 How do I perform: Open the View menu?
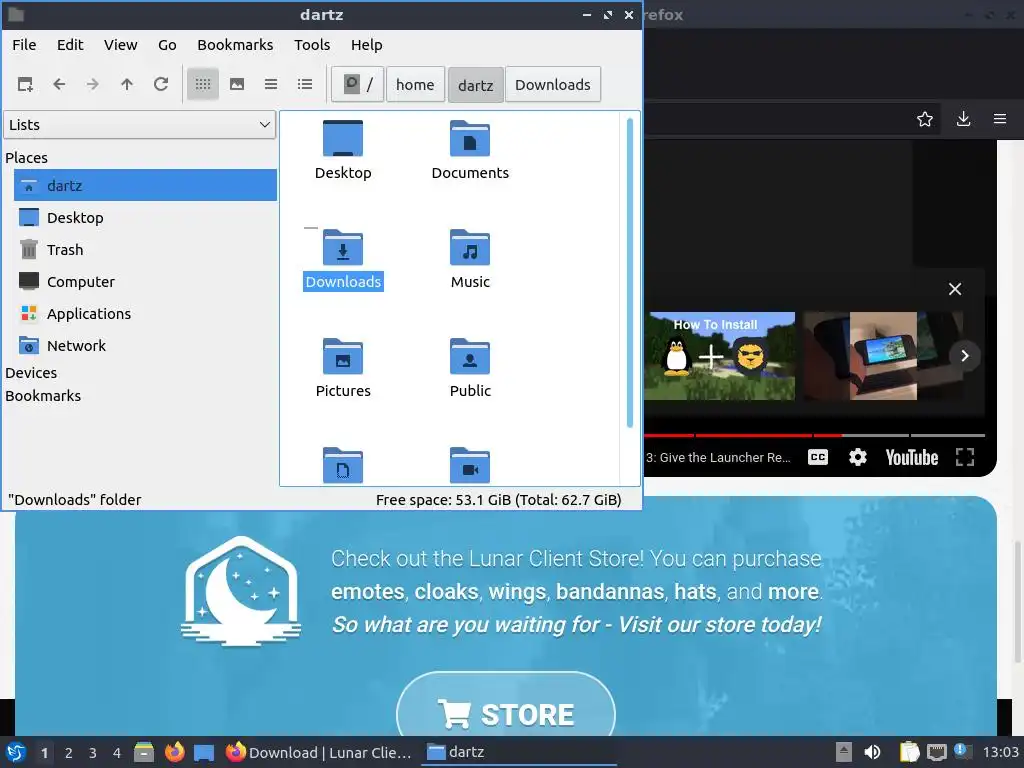pyautogui.click(x=121, y=45)
